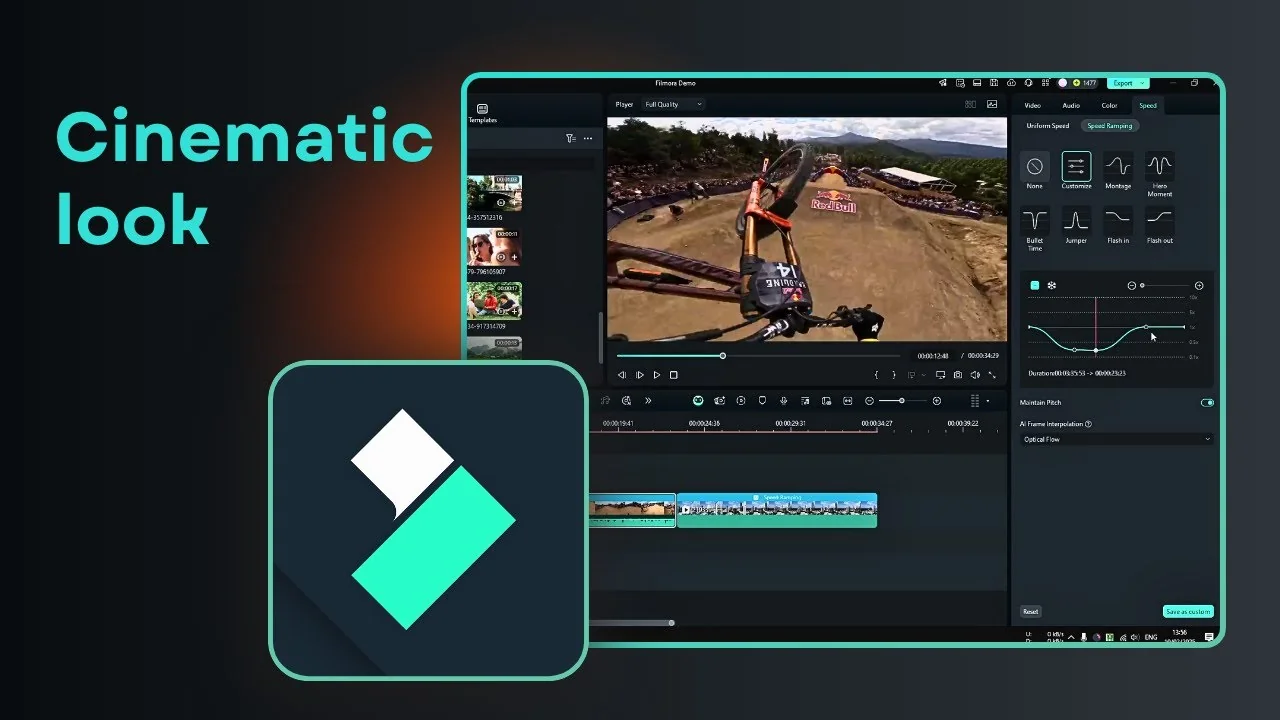Screen dimensions: 1280x720
Task: Open the voiceover recording microphone tool
Action: coord(782,400)
